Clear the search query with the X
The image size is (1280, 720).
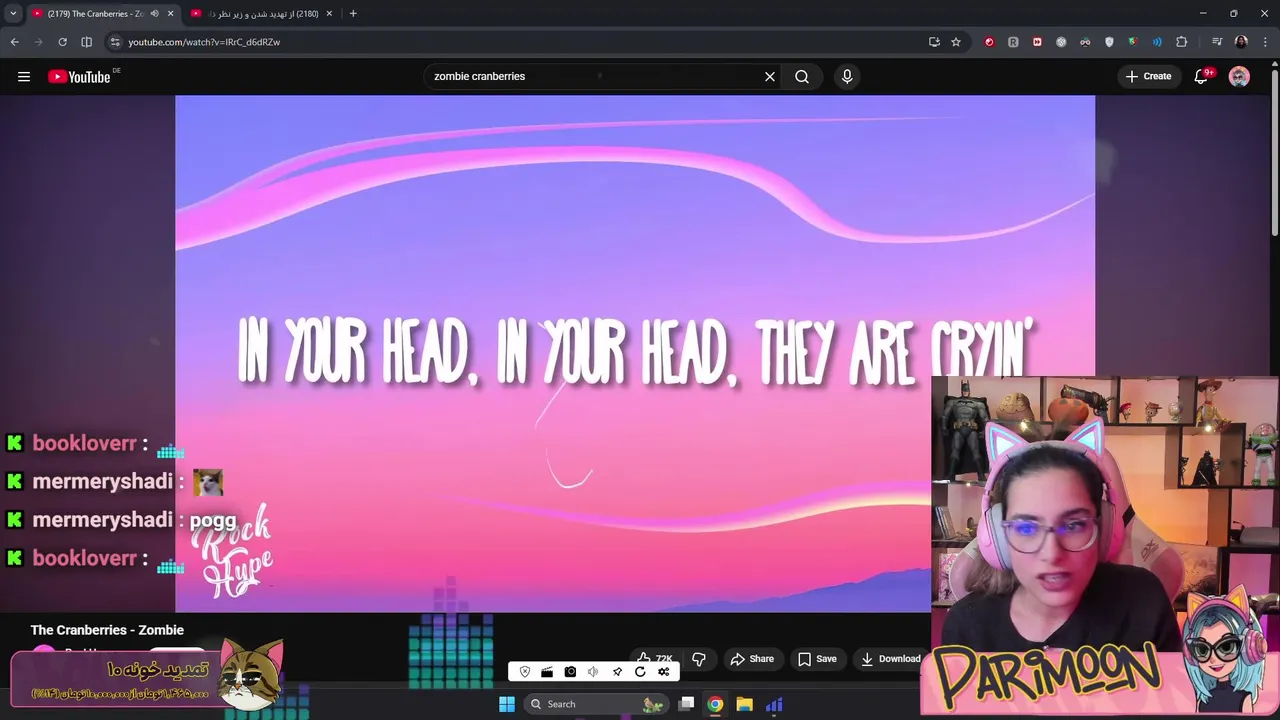point(770,76)
